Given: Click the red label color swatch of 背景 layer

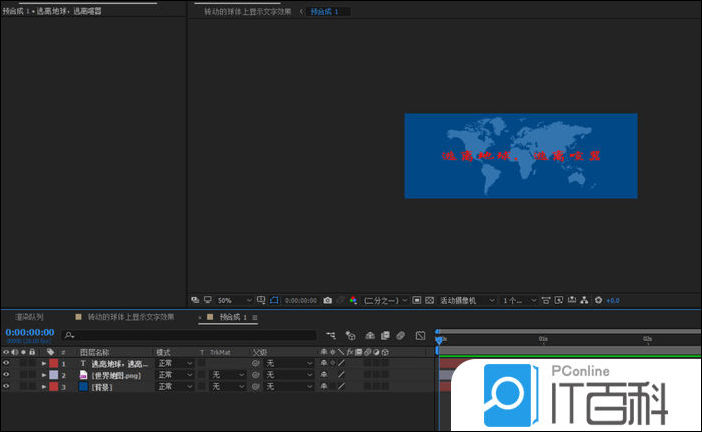Looking at the screenshot, I should [54, 386].
